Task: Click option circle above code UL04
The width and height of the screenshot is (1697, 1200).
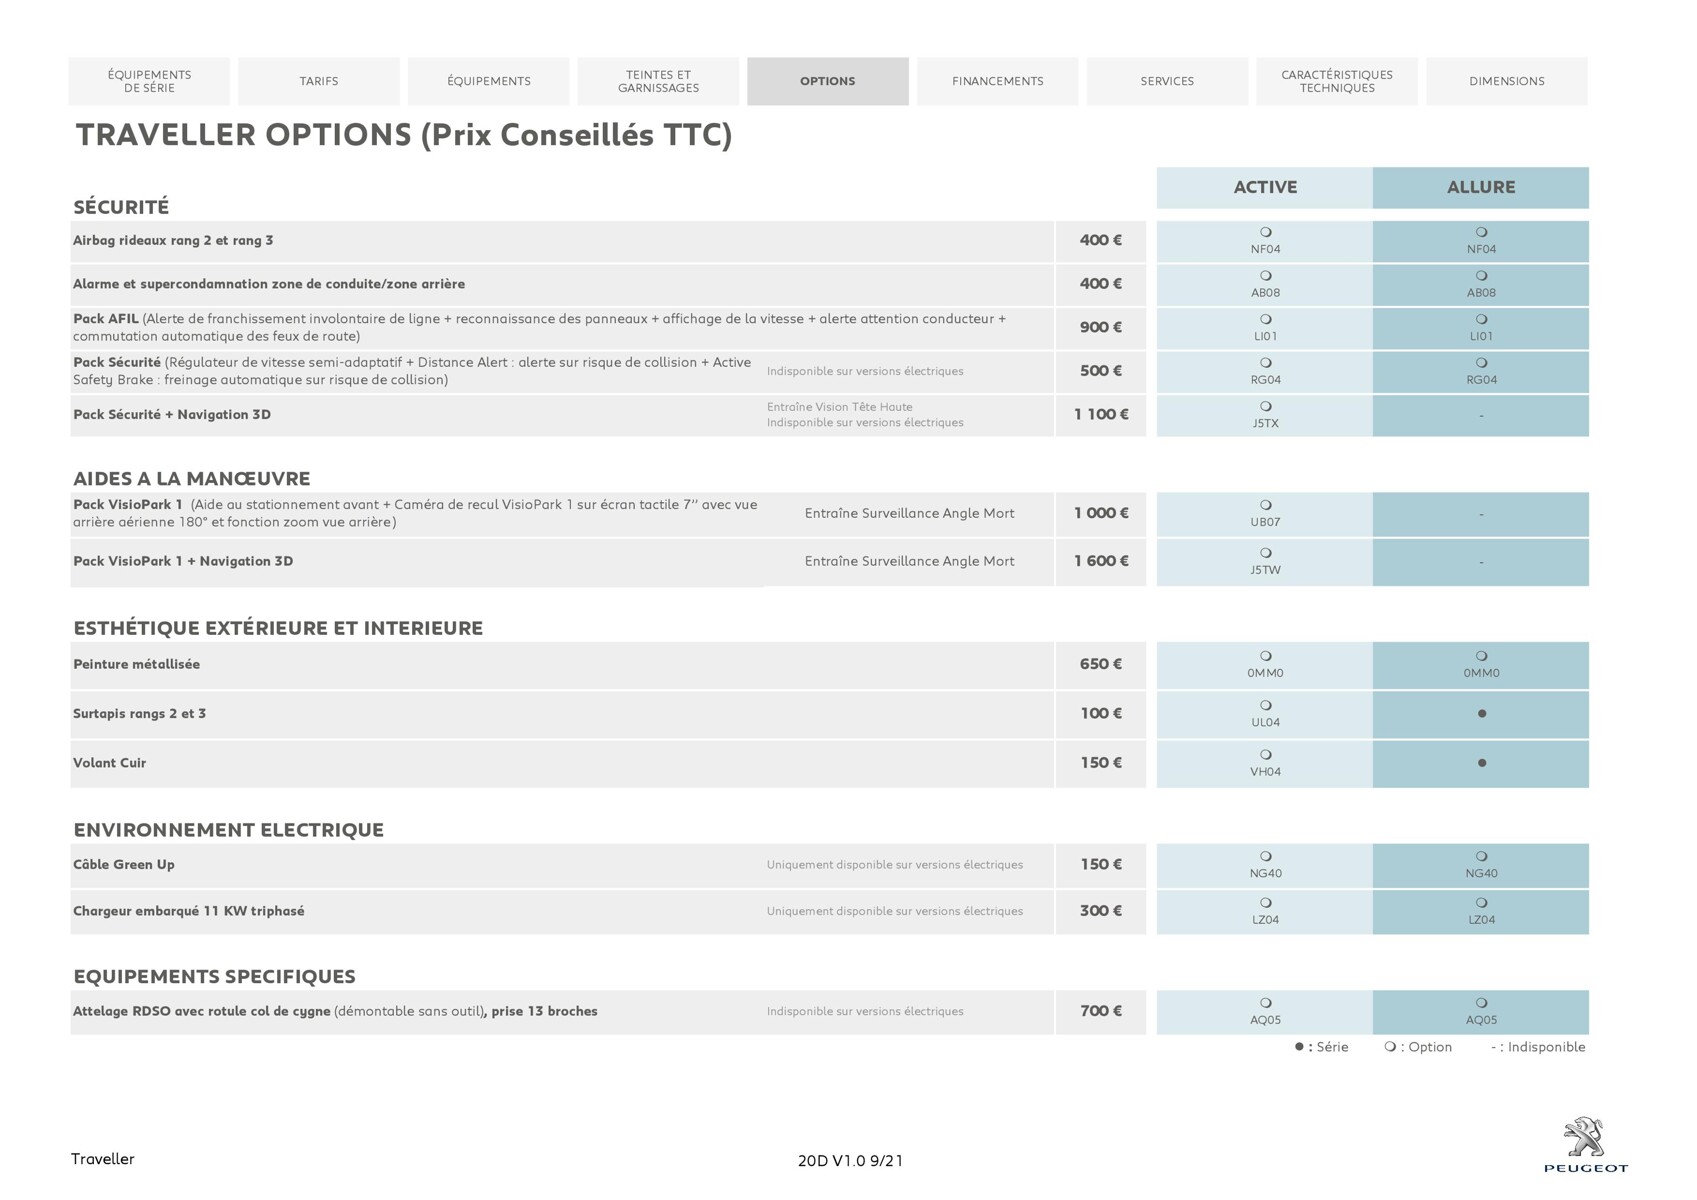Action: pyautogui.click(x=1265, y=705)
